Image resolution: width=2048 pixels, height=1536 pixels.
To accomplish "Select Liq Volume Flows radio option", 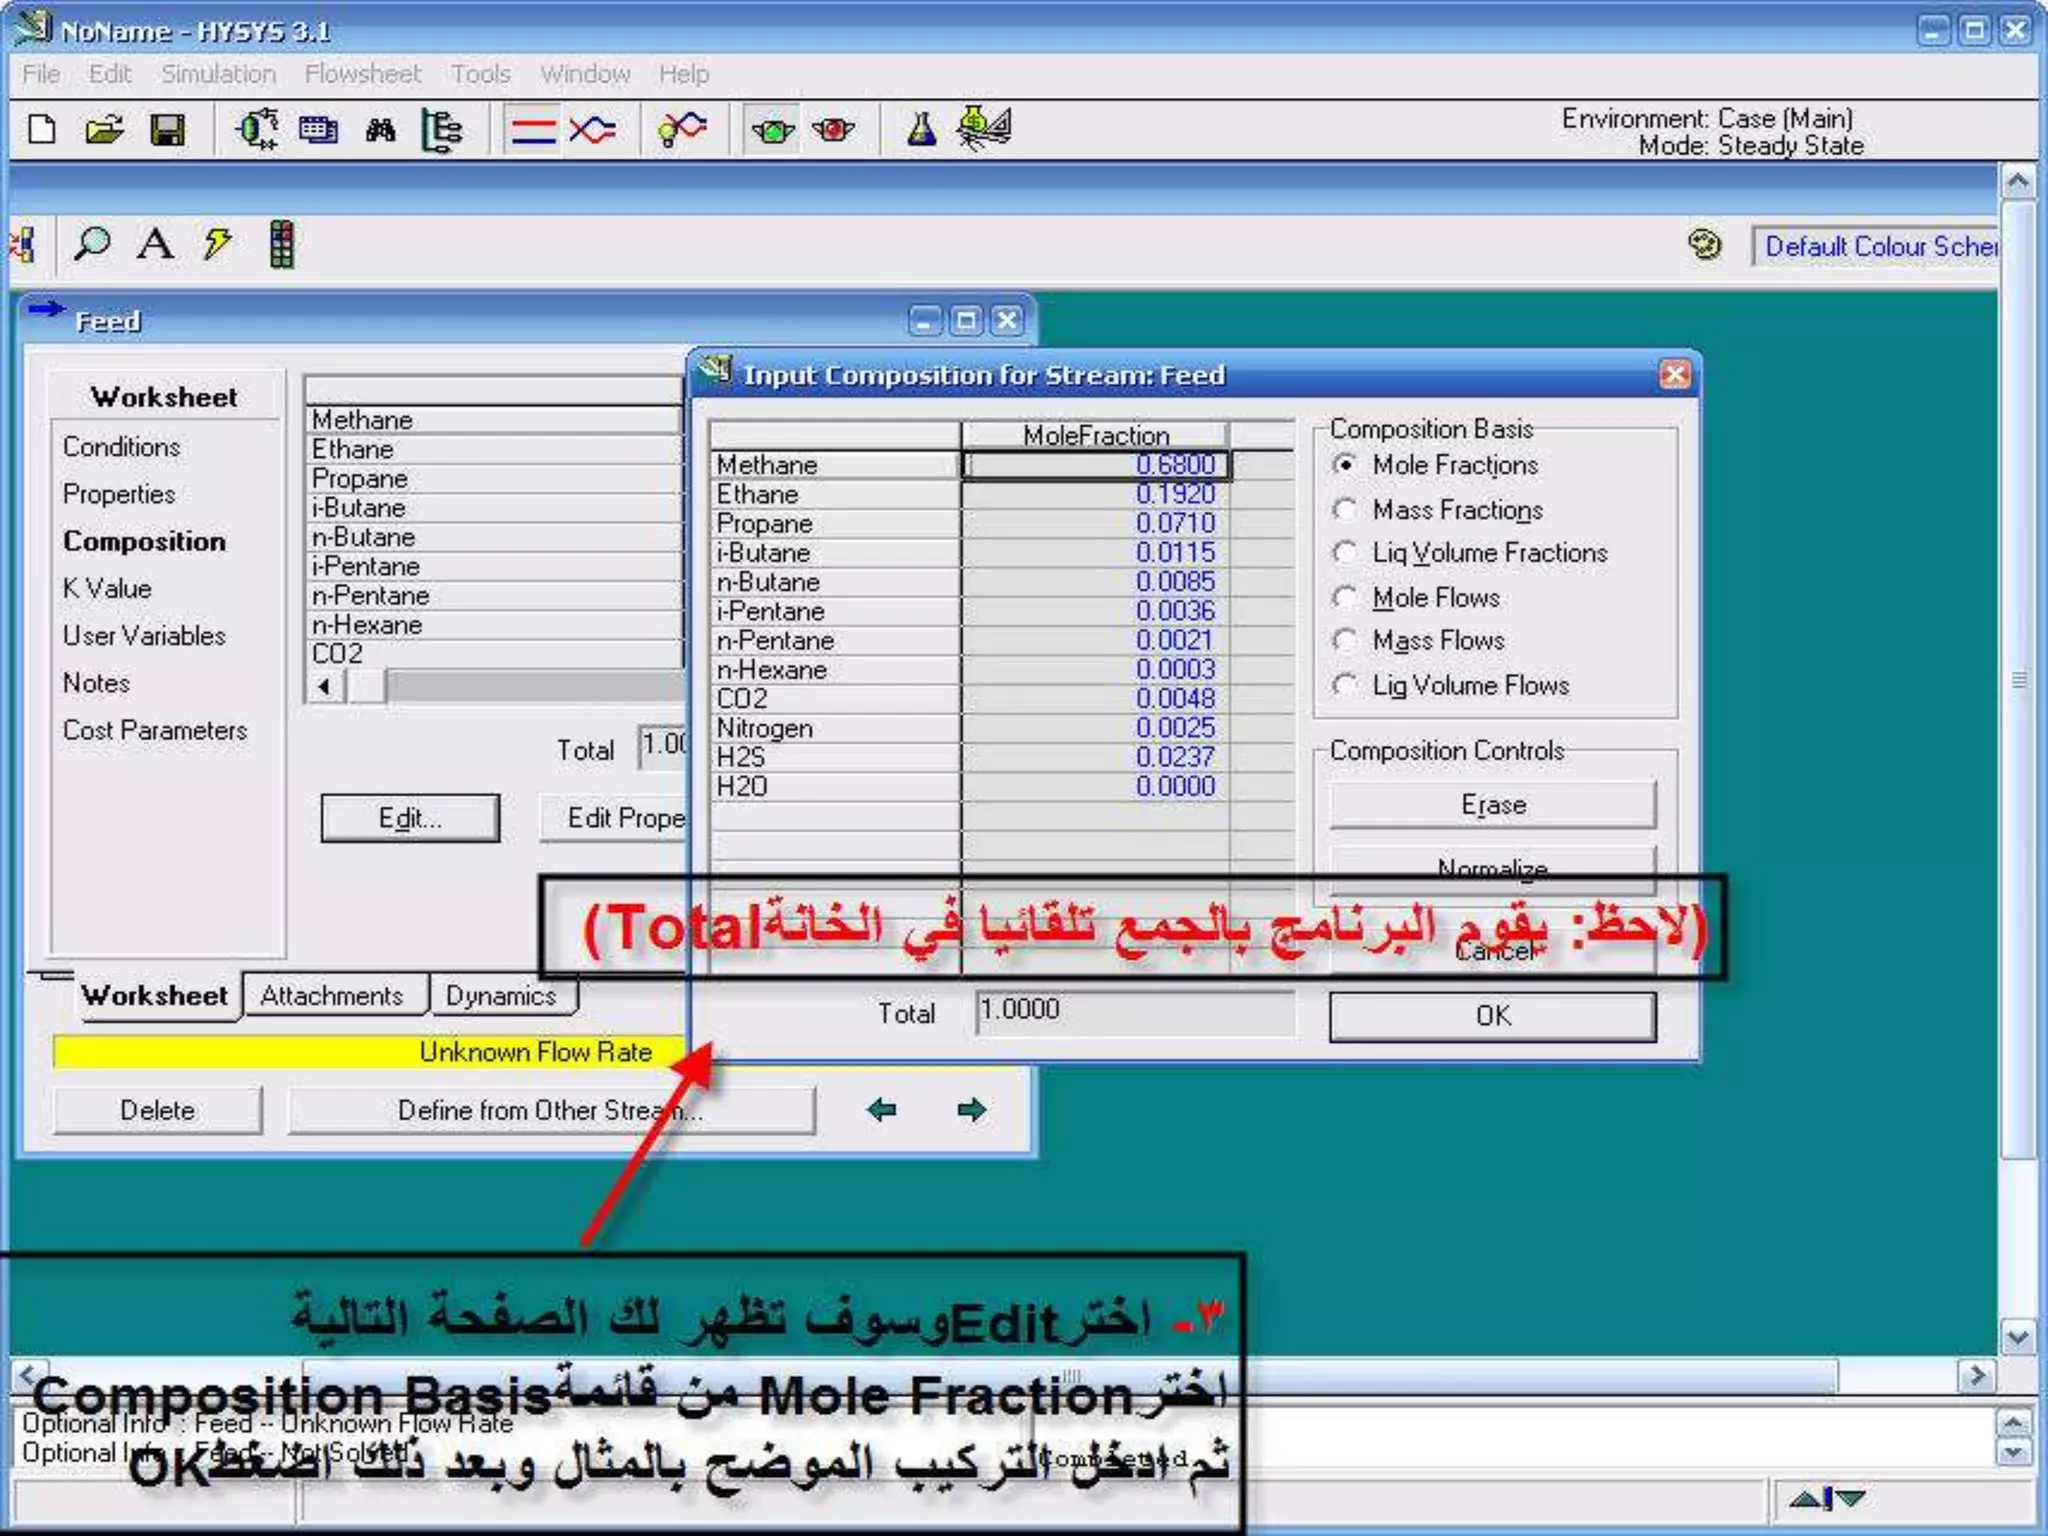I will click(x=1346, y=686).
